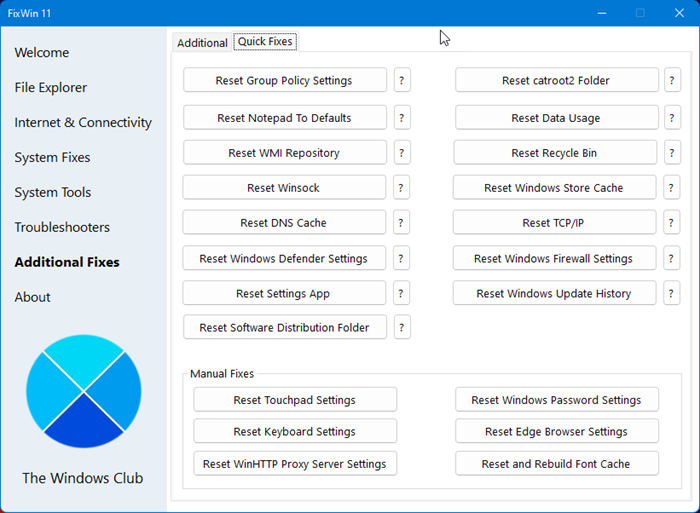
Task: Click Reset Windows Firewall Settings
Action: (x=554, y=258)
